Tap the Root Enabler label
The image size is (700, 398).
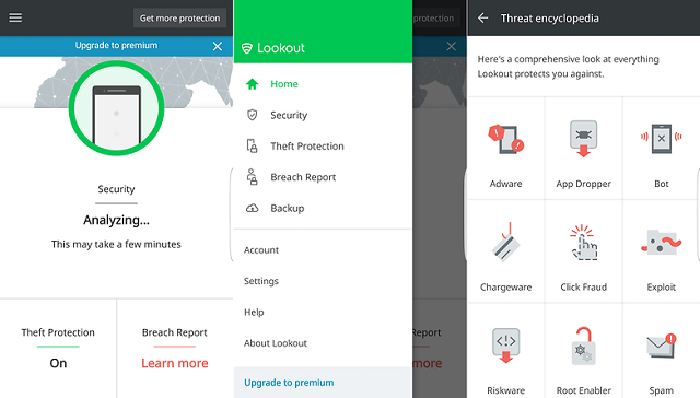[x=583, y=391]
